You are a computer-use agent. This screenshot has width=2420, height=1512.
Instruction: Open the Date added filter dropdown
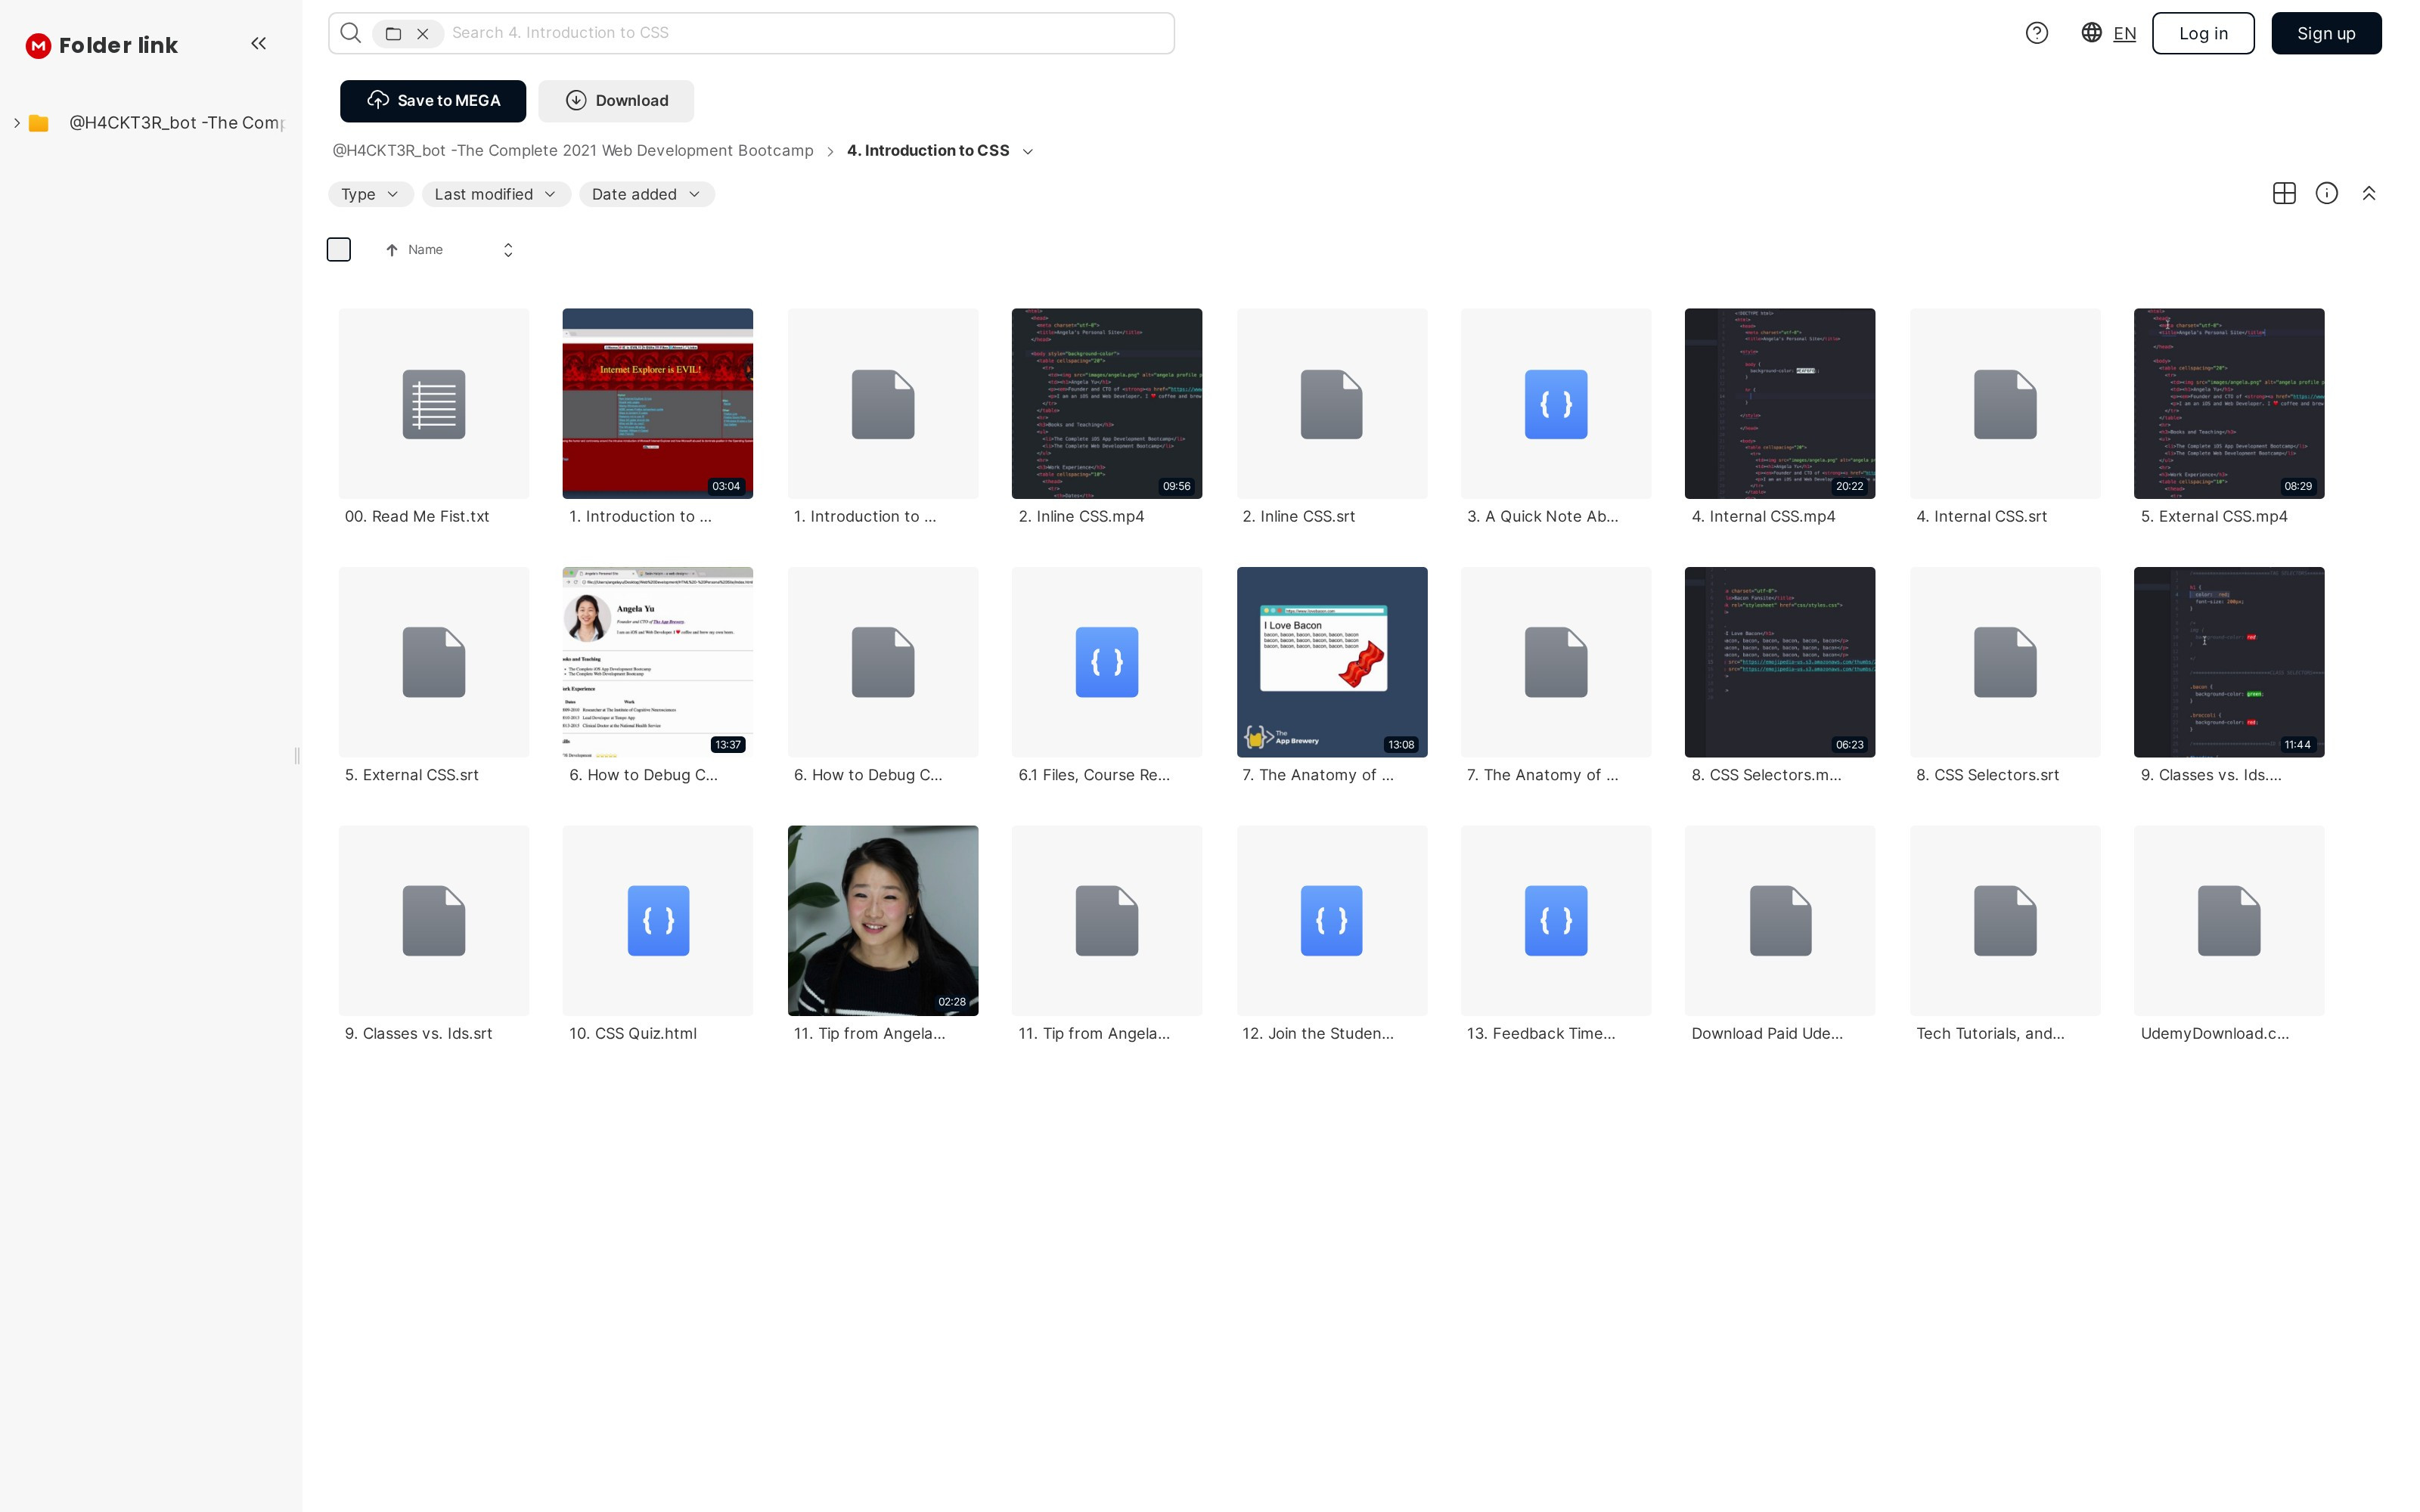[646, 194]
